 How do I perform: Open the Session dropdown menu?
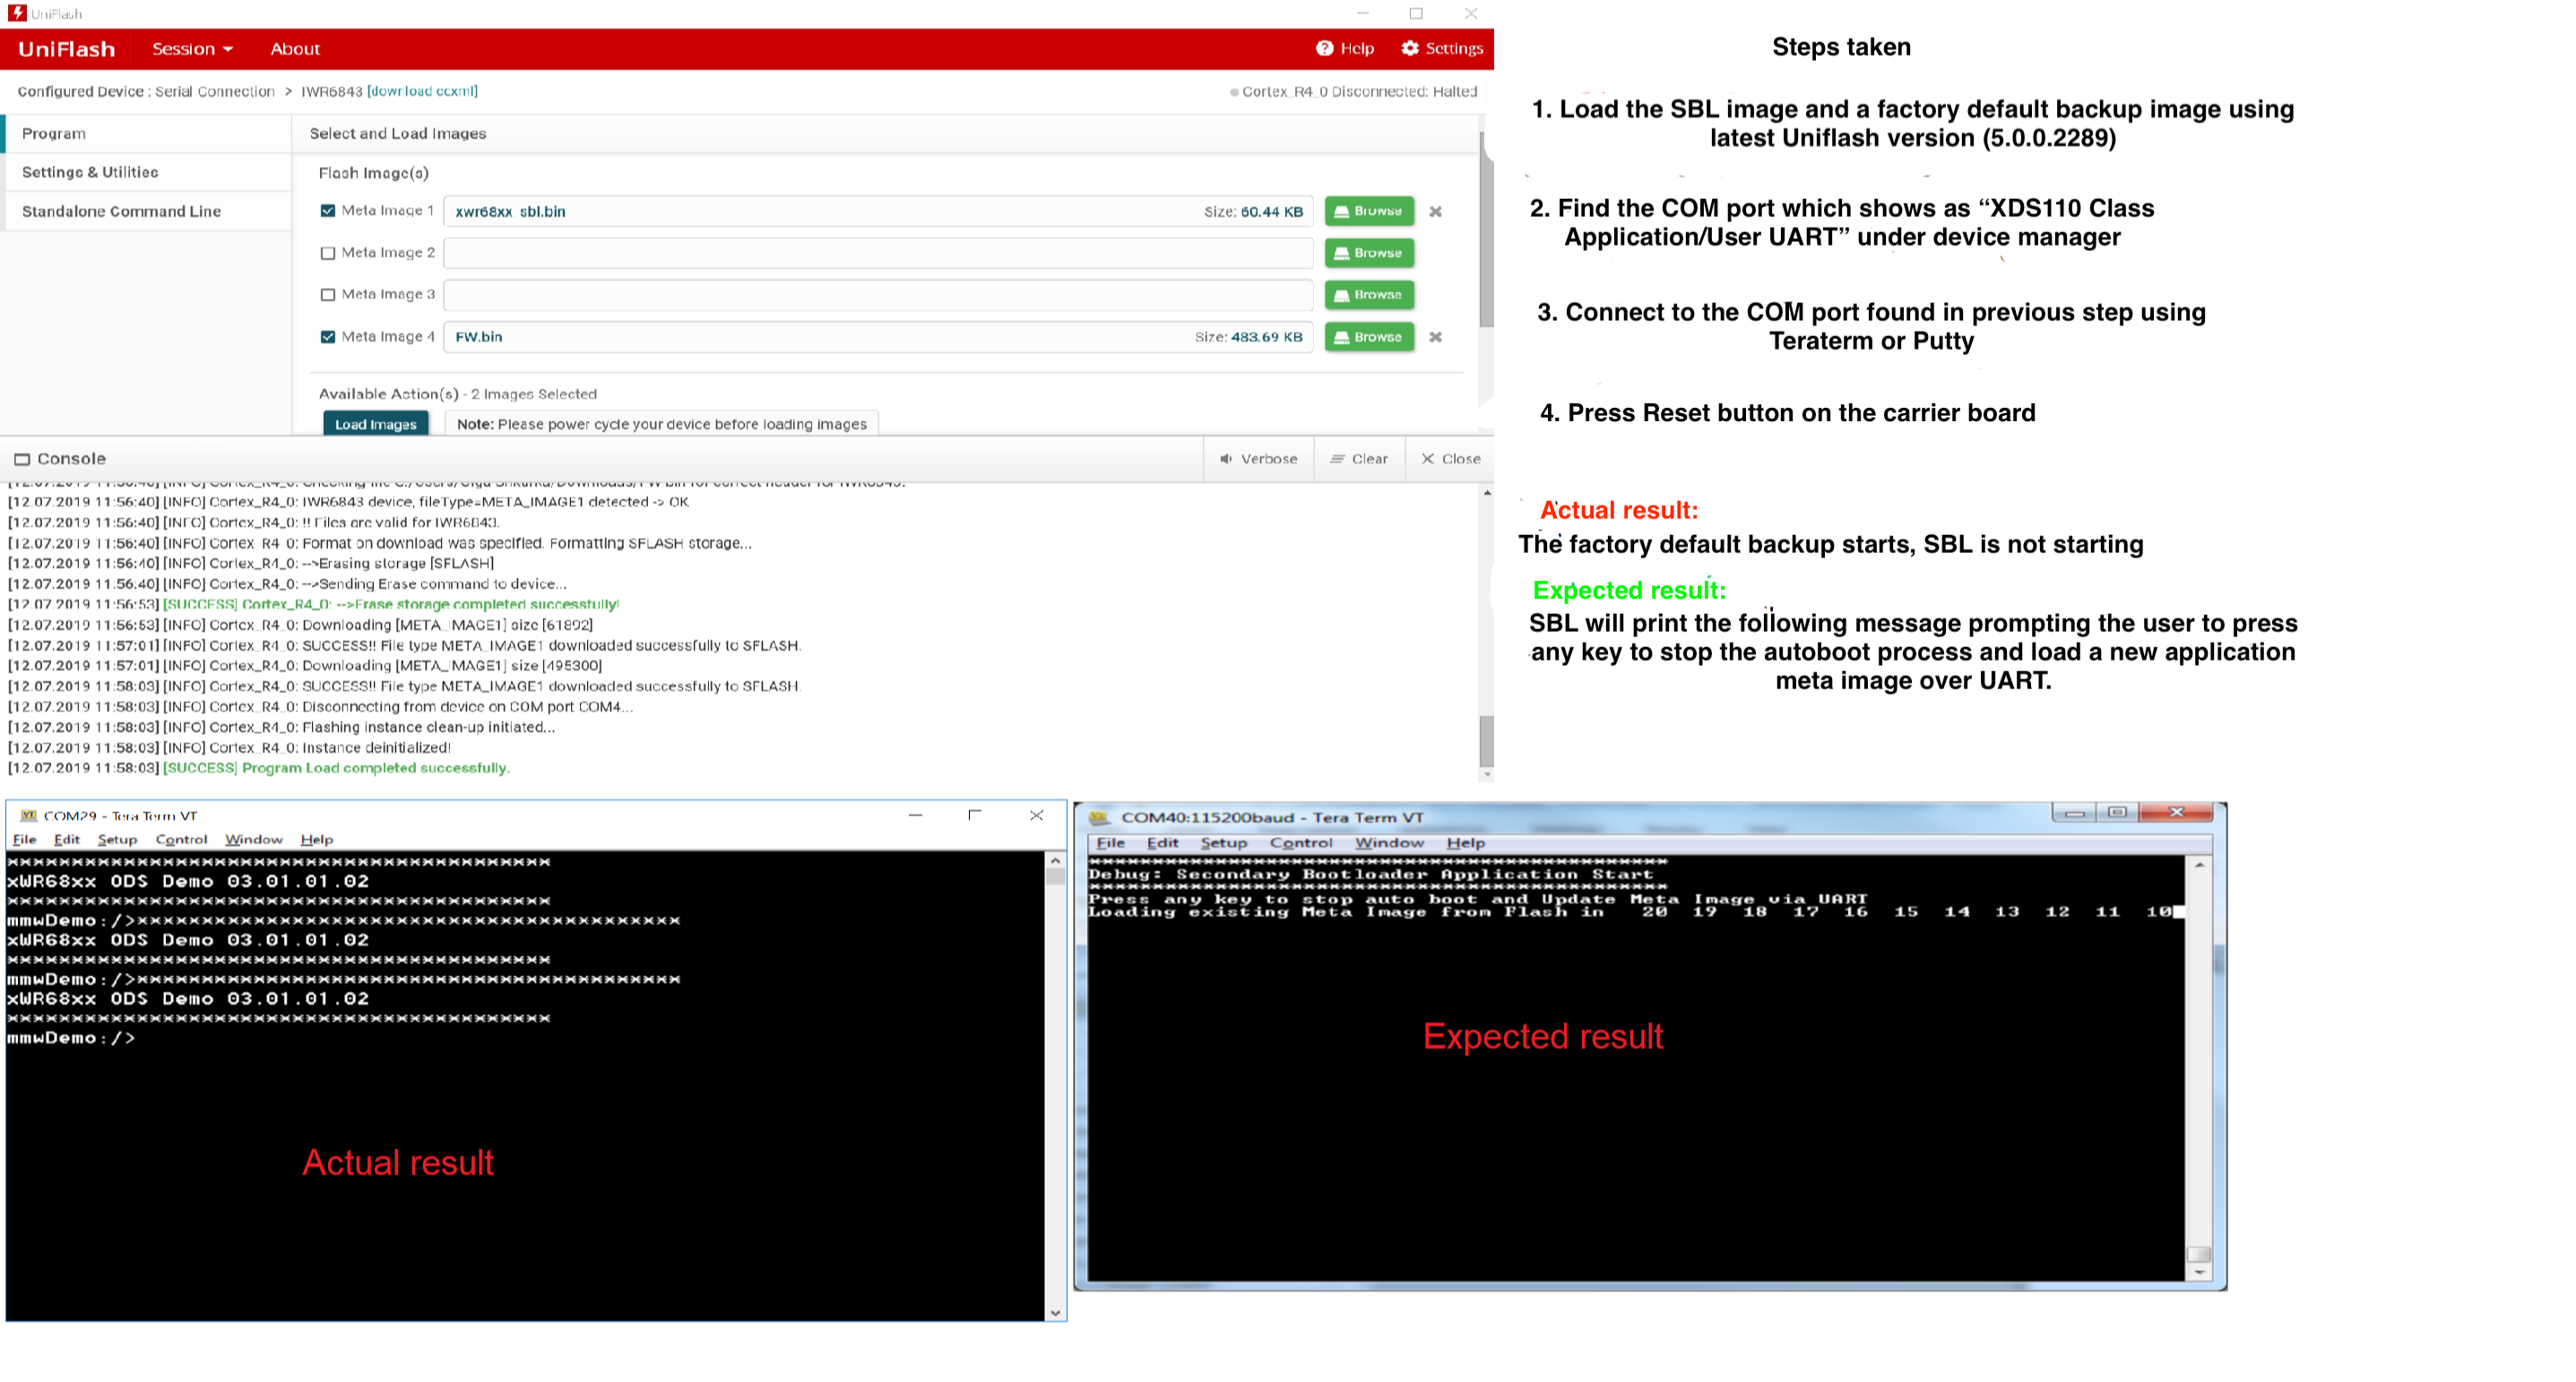(x=192, y=48)
